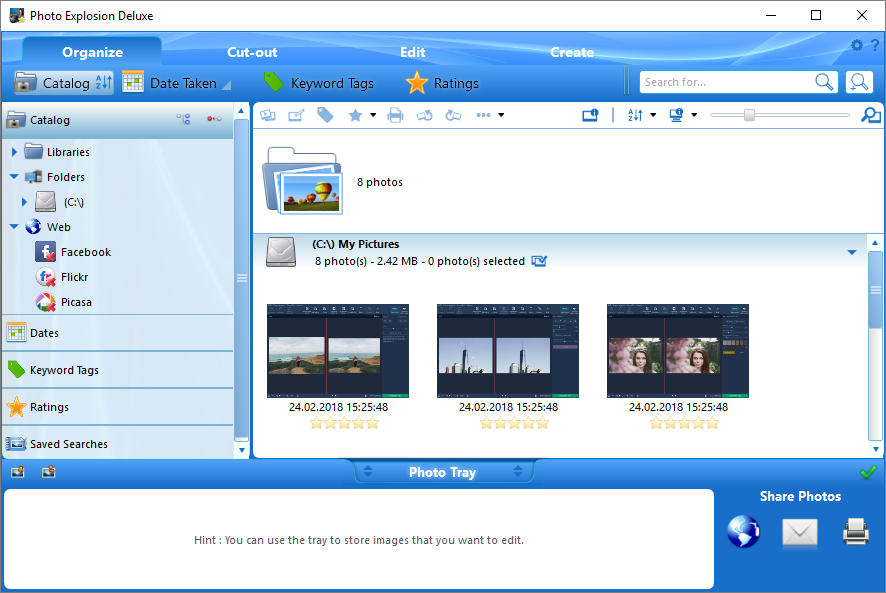This screenshot has height=593, width=886.
Task: Click the find photos magnifier toolbar icon
Action: [x=871, y=115]
